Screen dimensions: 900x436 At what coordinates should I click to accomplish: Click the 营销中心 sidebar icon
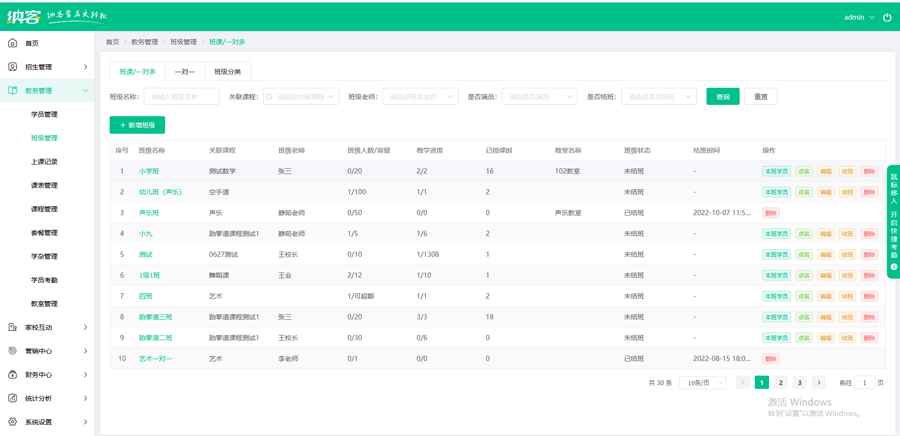pyautogui.click(x=13, y=351)
